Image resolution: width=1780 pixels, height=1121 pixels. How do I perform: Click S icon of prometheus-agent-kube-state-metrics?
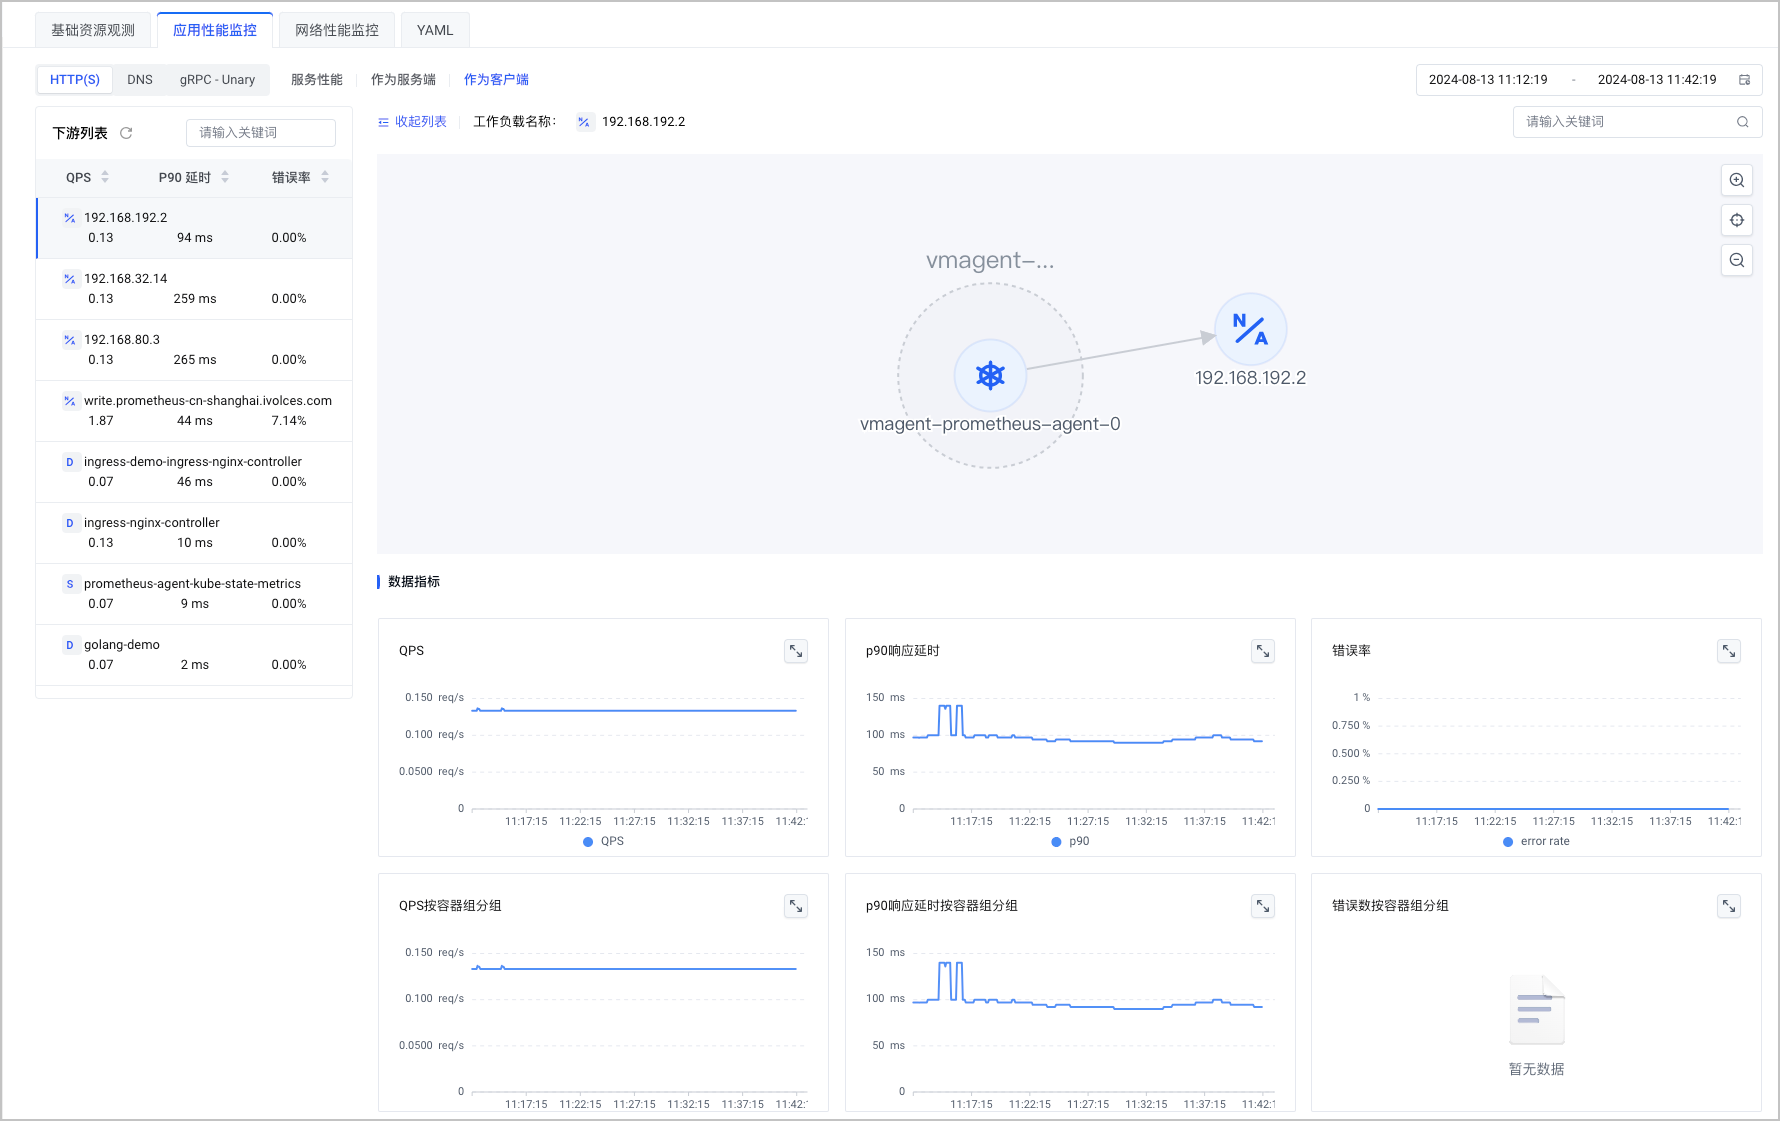(x=70, y=584)
